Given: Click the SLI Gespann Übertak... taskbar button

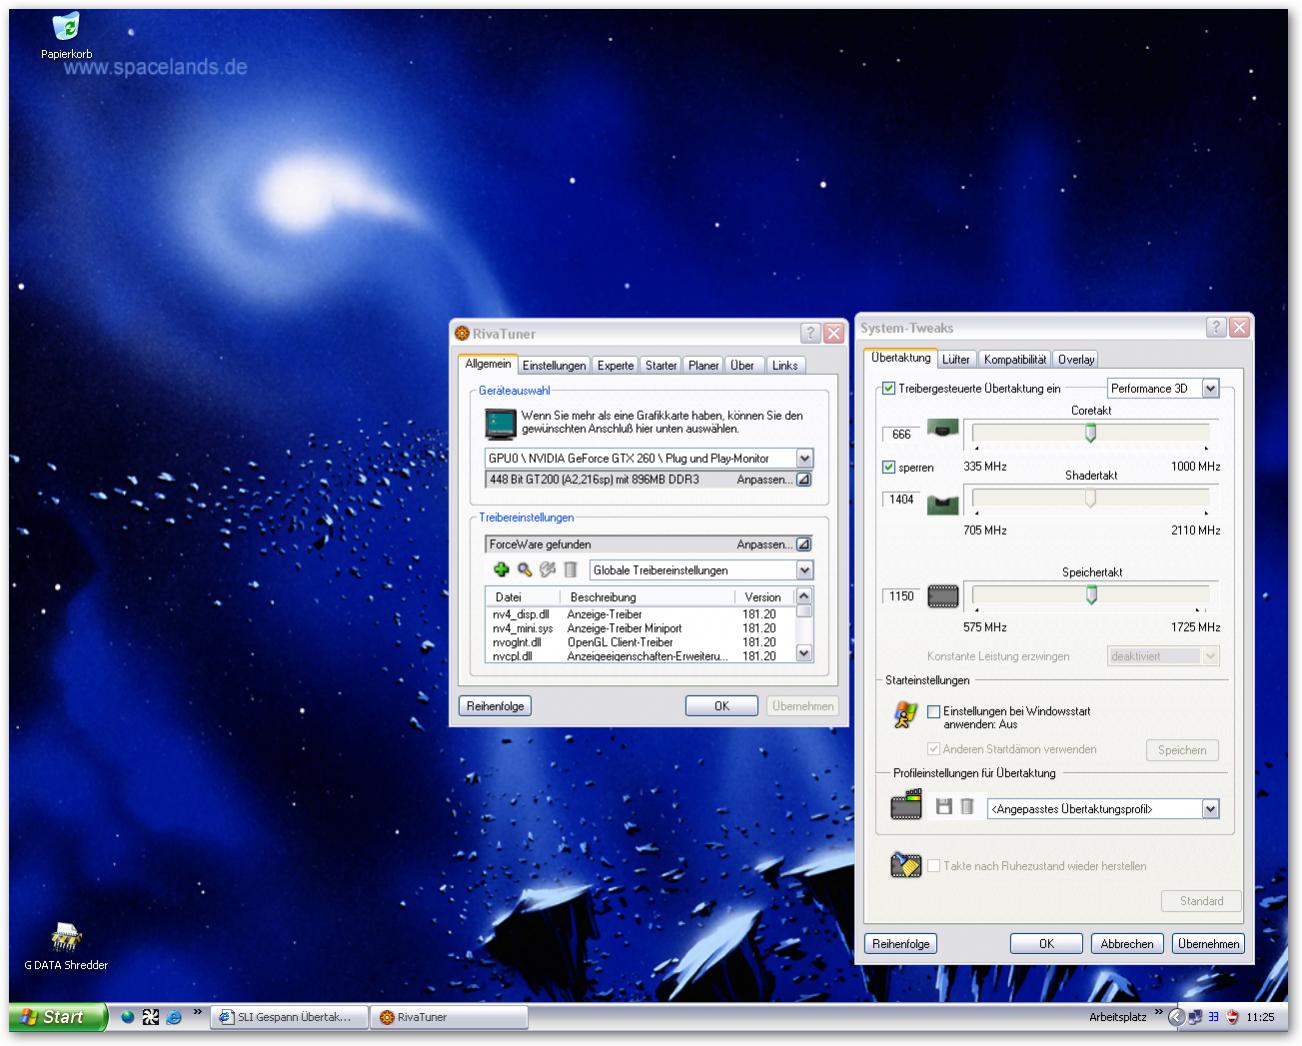Looking at the screenshot, I should tap(289, 1017).
